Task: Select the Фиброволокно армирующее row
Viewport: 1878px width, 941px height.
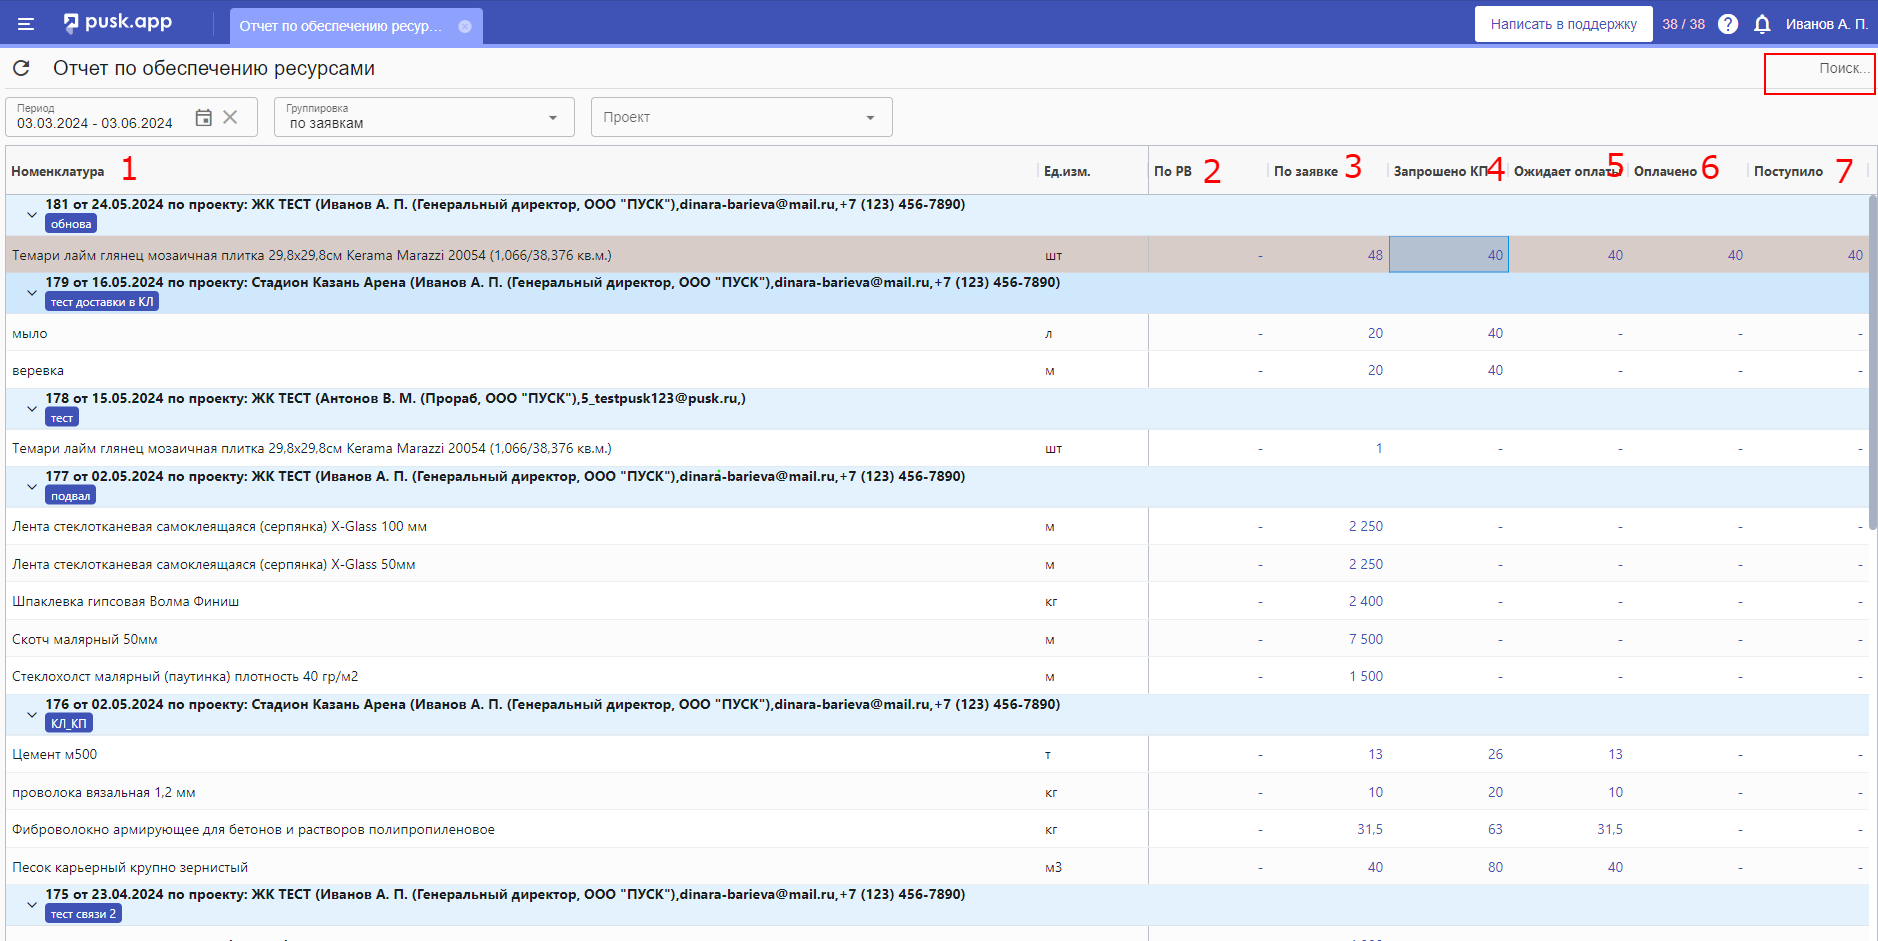Action: coord(937,829)
